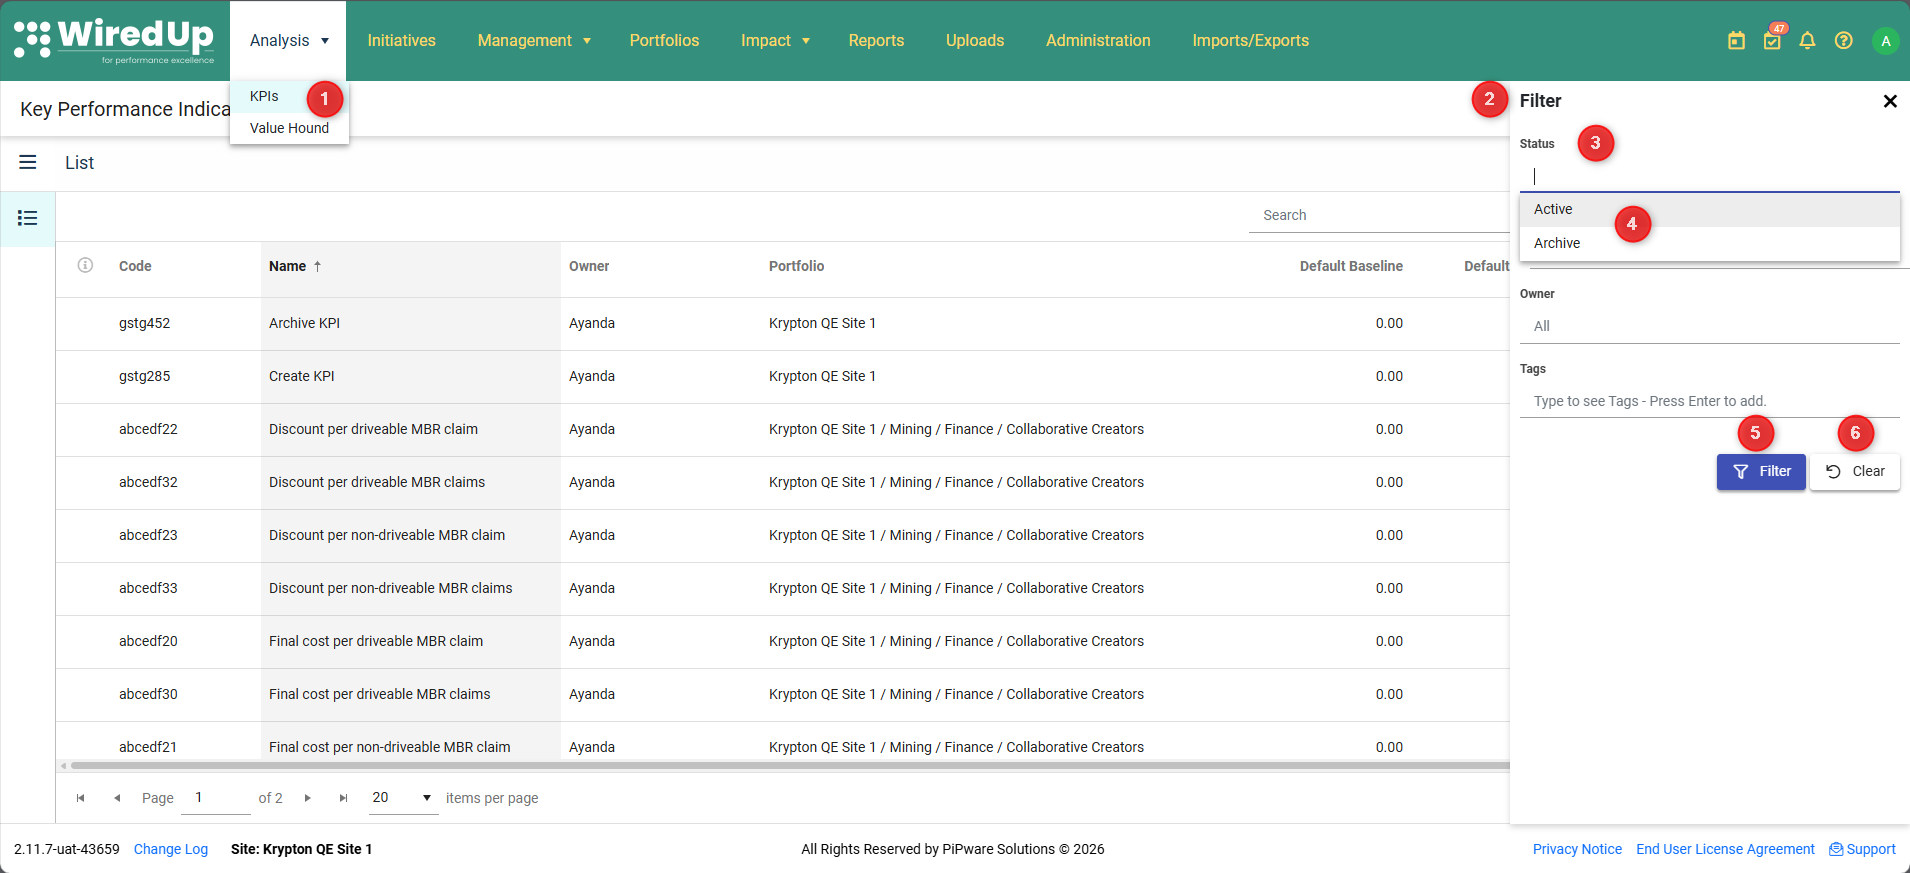Apply with the blue Filter button
1910x873 pixels.
tap(1761, 472)
